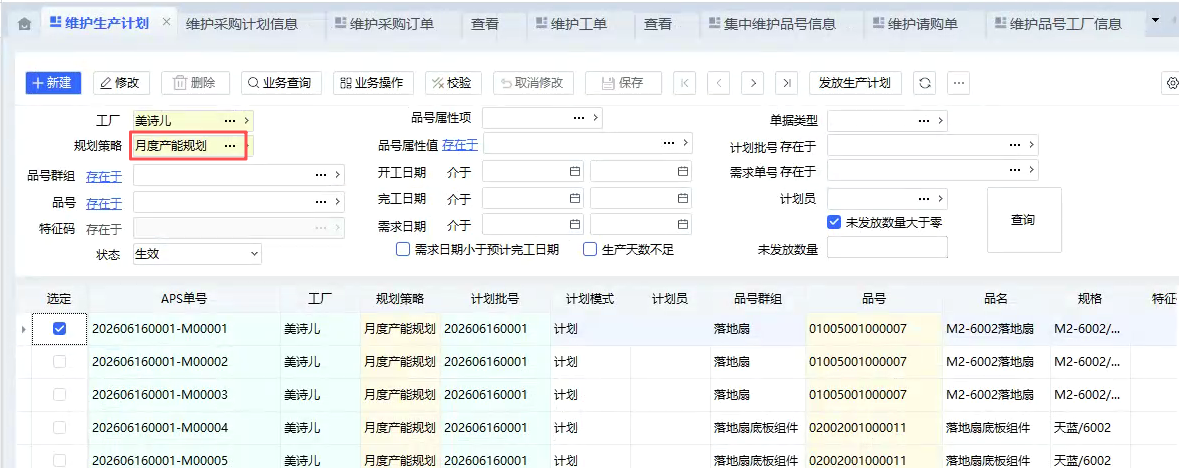
Task: Switch to the 维护请购单 tab
Action: [915, 24]
